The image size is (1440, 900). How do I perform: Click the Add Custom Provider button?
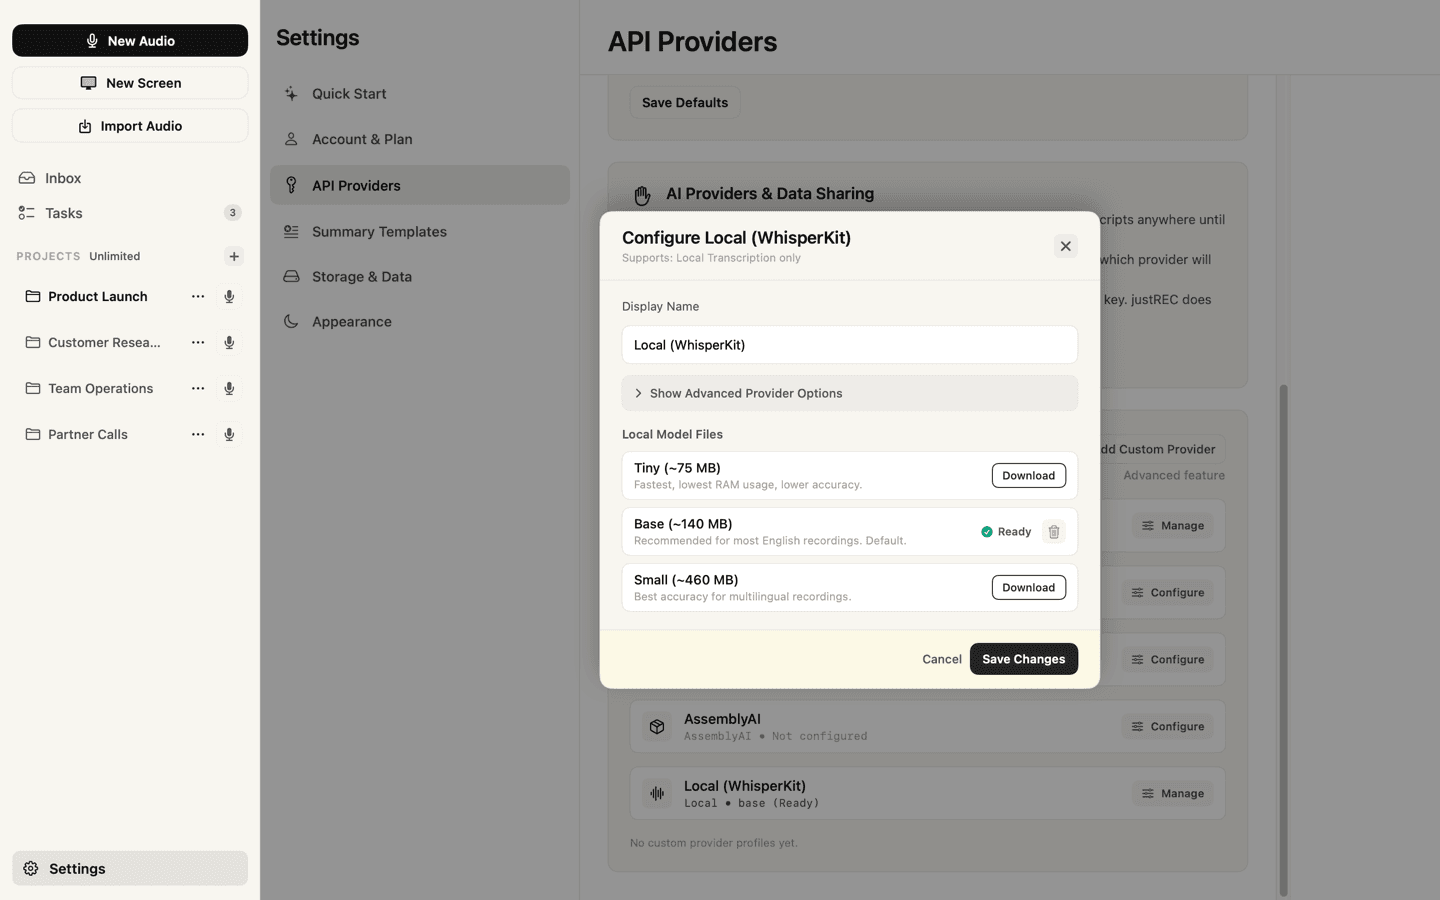click(1162, 449)
